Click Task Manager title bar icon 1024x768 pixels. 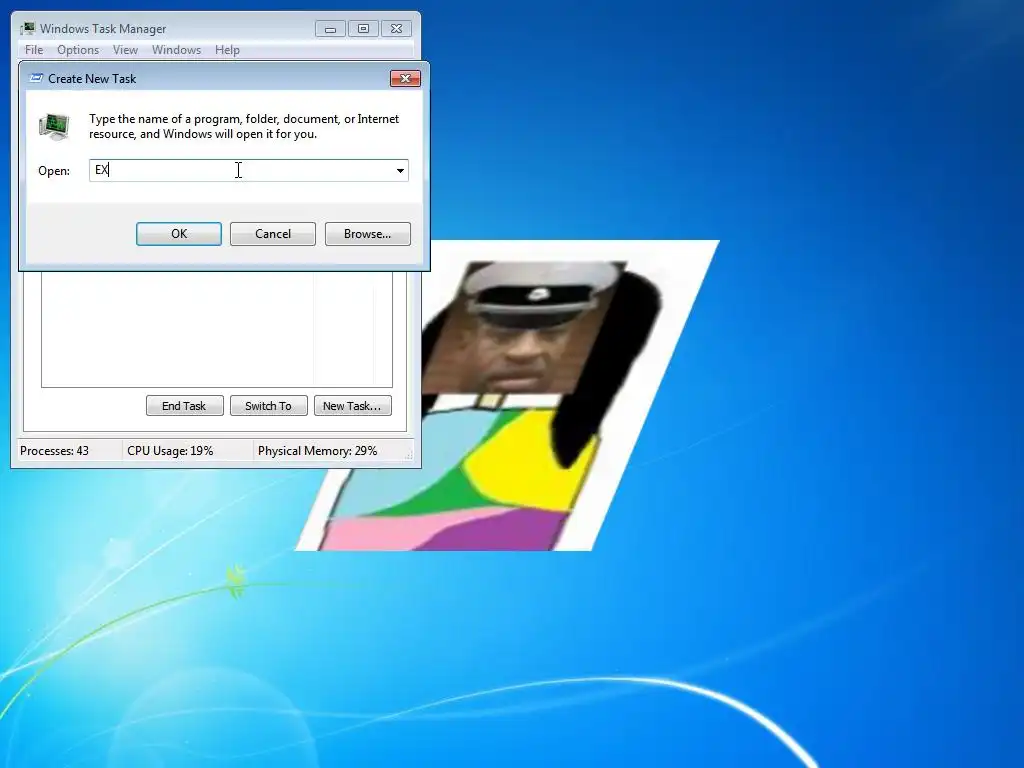(x=27, y=28)
